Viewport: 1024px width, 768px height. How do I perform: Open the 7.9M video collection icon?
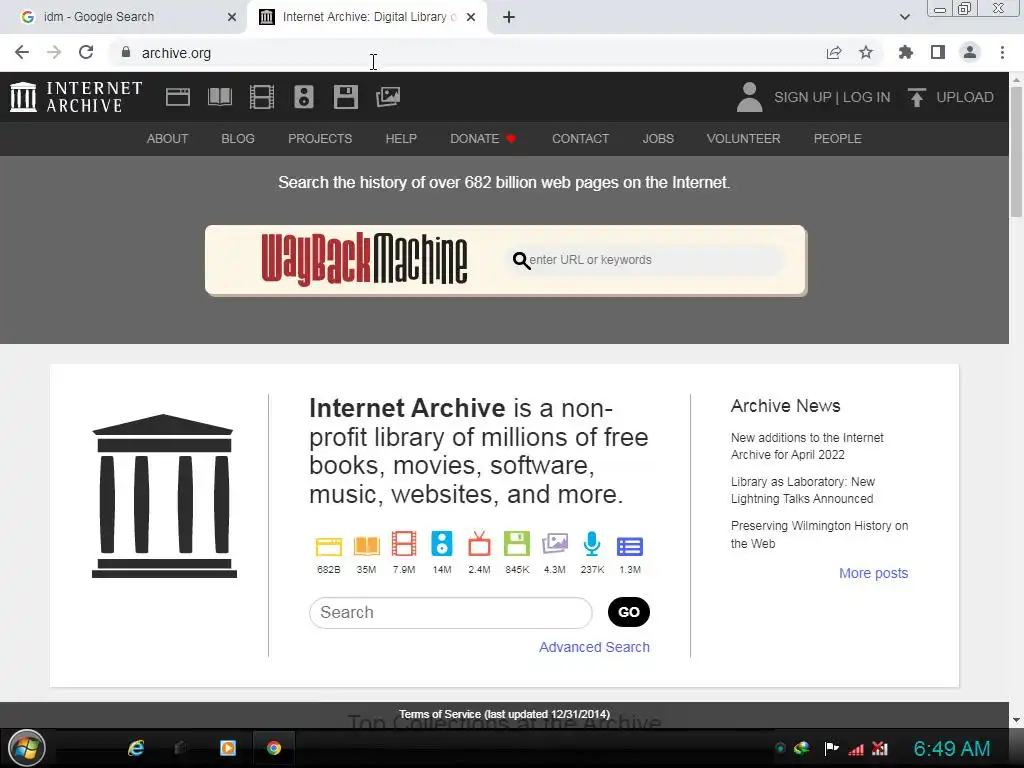pos(404,544)
